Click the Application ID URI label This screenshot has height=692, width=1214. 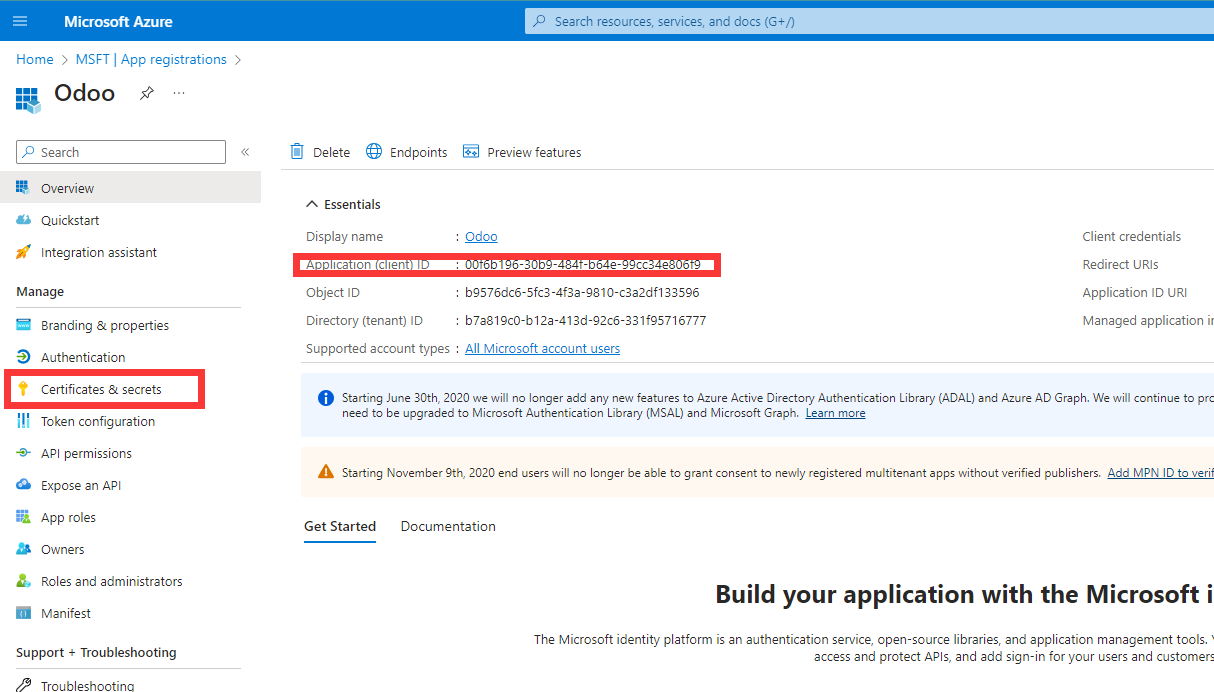pos(1135,293)
